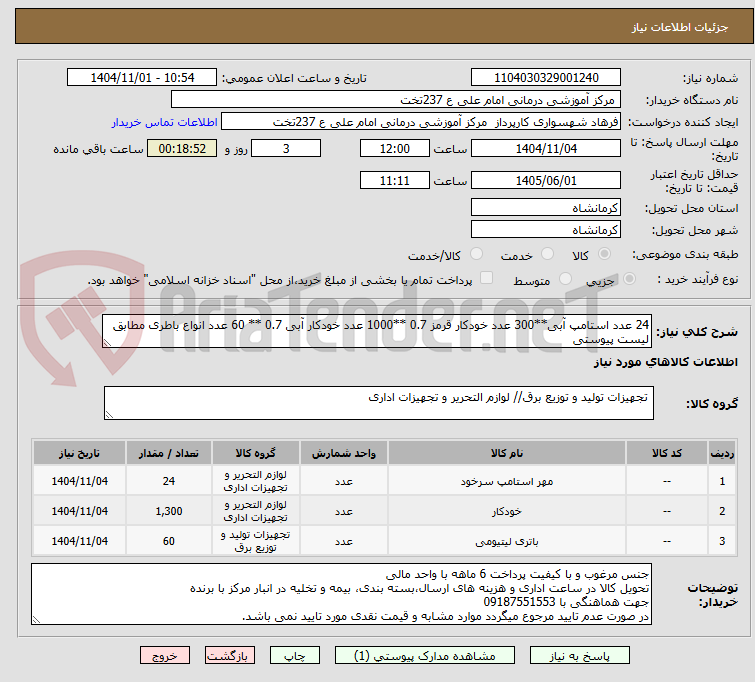This screenshot has height=682, width=755.
Task: Click the announcement date field 1404/11/01 - 10:54
Action: point(142,78)
